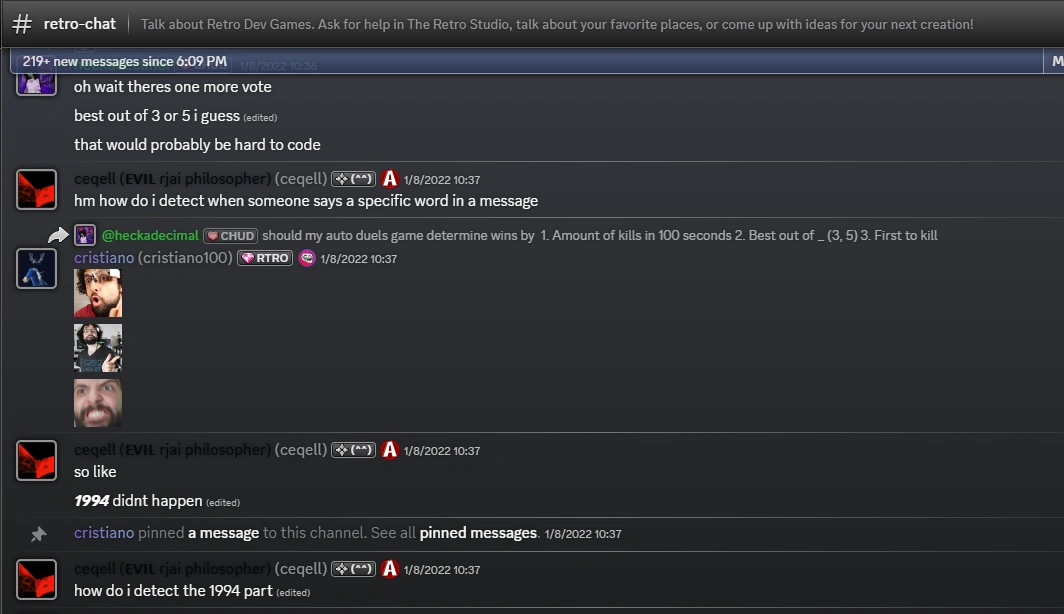Click the pink role icon after the RTRO tag
1064x614 pixels.
307,258
